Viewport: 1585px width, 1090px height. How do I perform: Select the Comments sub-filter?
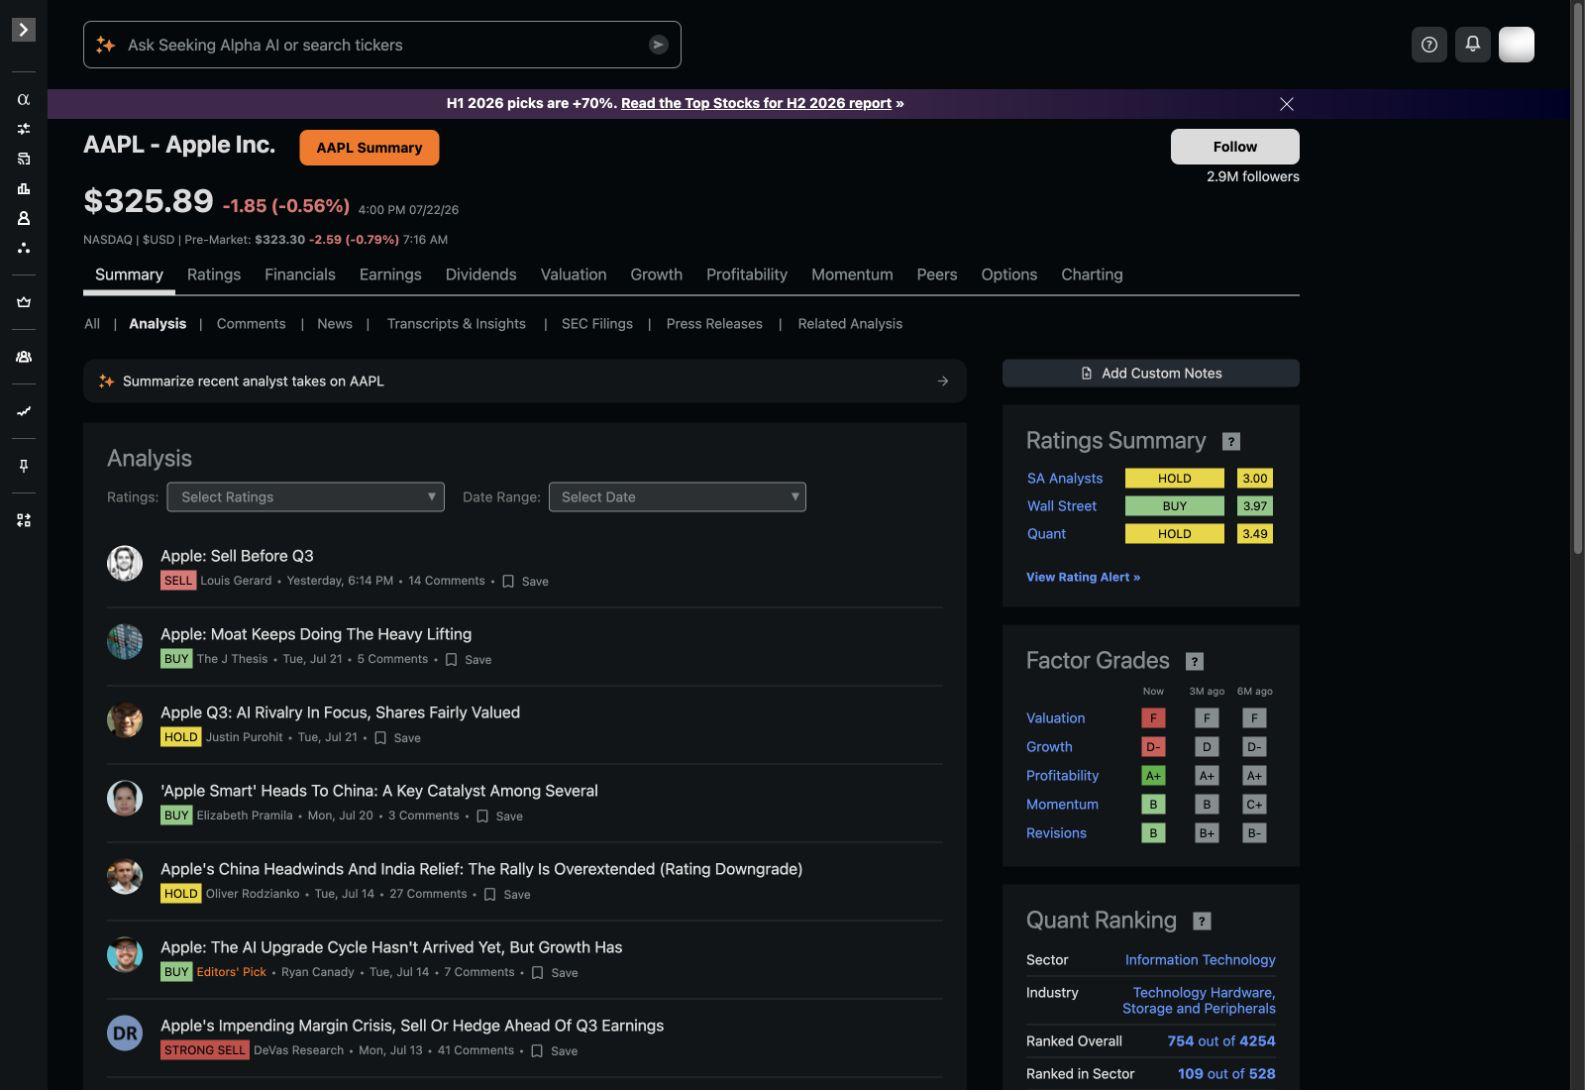pos(251,324)
